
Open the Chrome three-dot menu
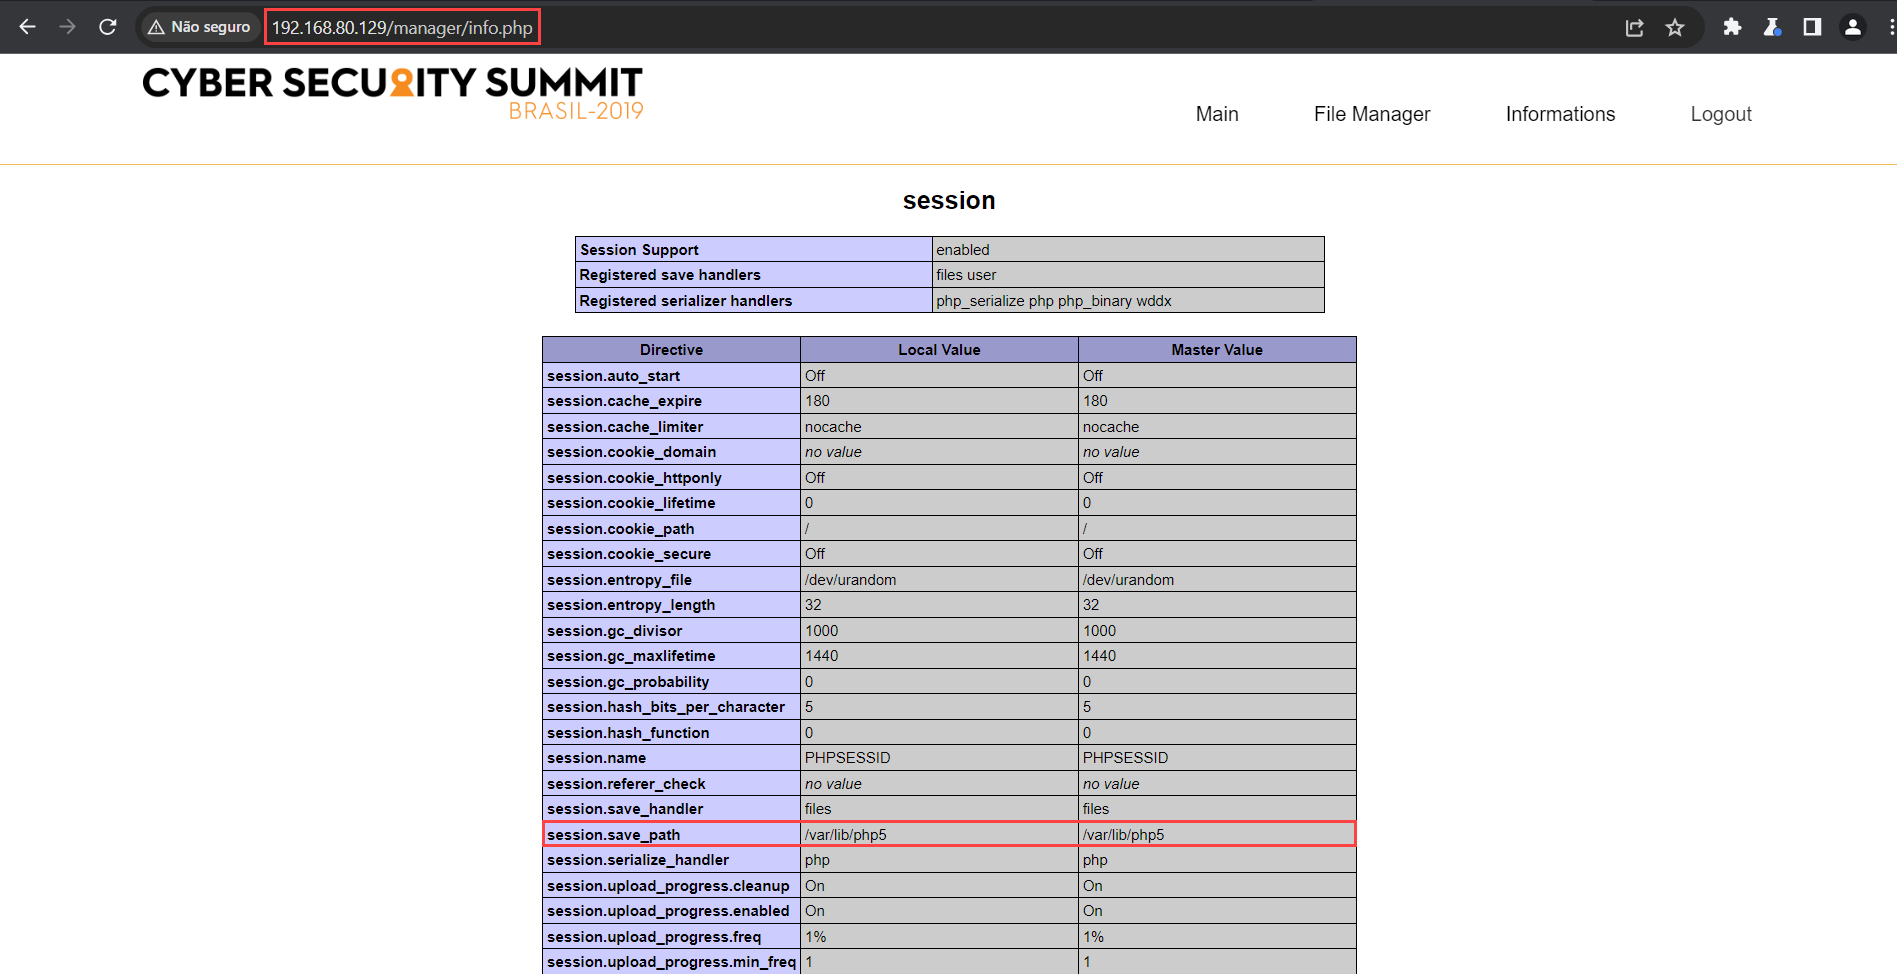point(1890,27)
